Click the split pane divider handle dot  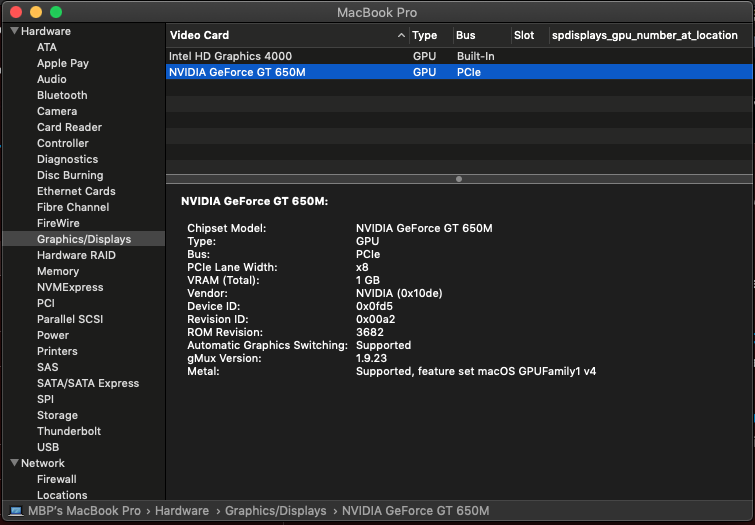459,179
